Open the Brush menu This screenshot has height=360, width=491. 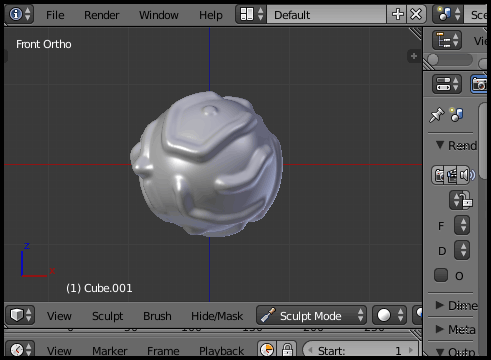157,316
